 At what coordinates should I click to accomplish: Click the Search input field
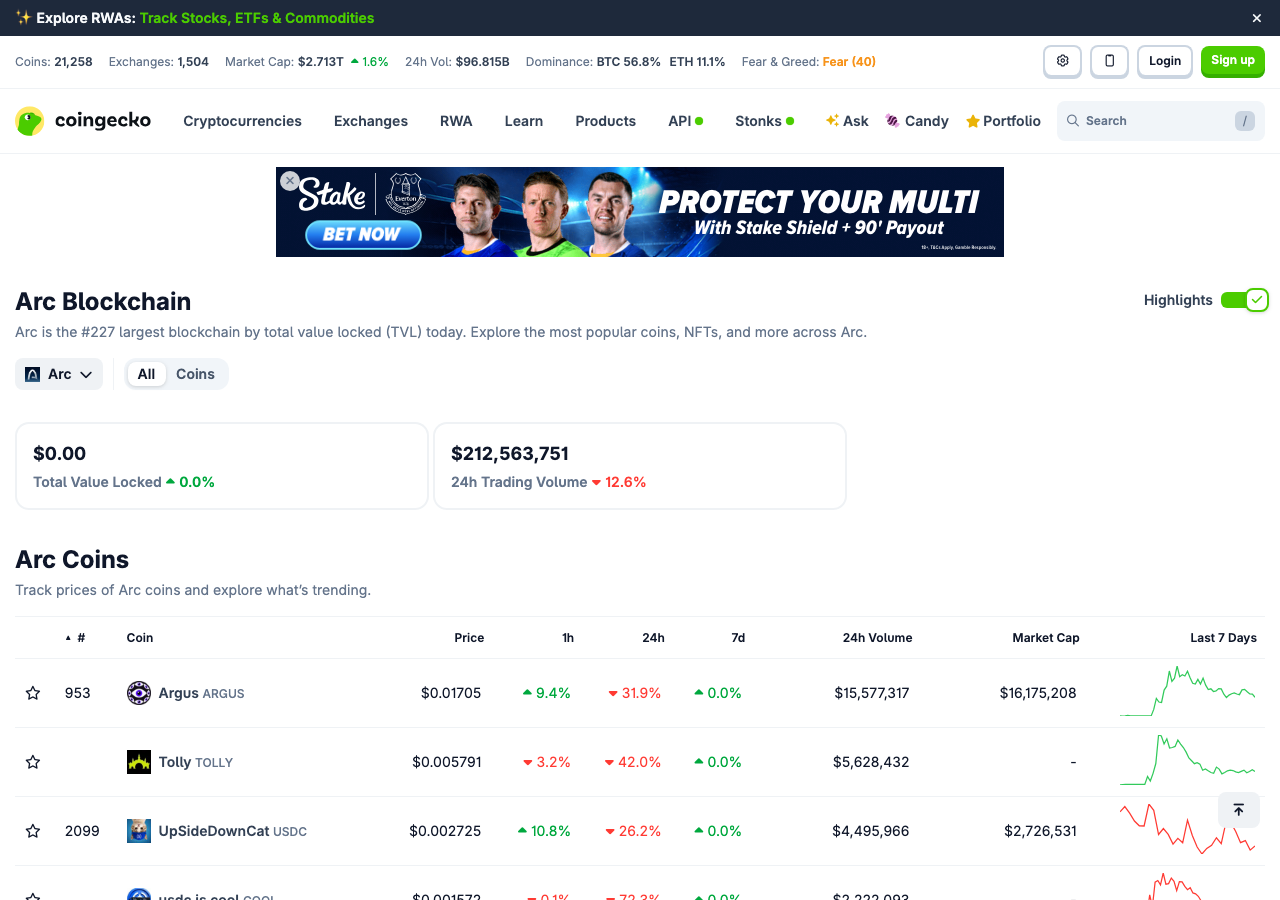tap(1160, 121)
